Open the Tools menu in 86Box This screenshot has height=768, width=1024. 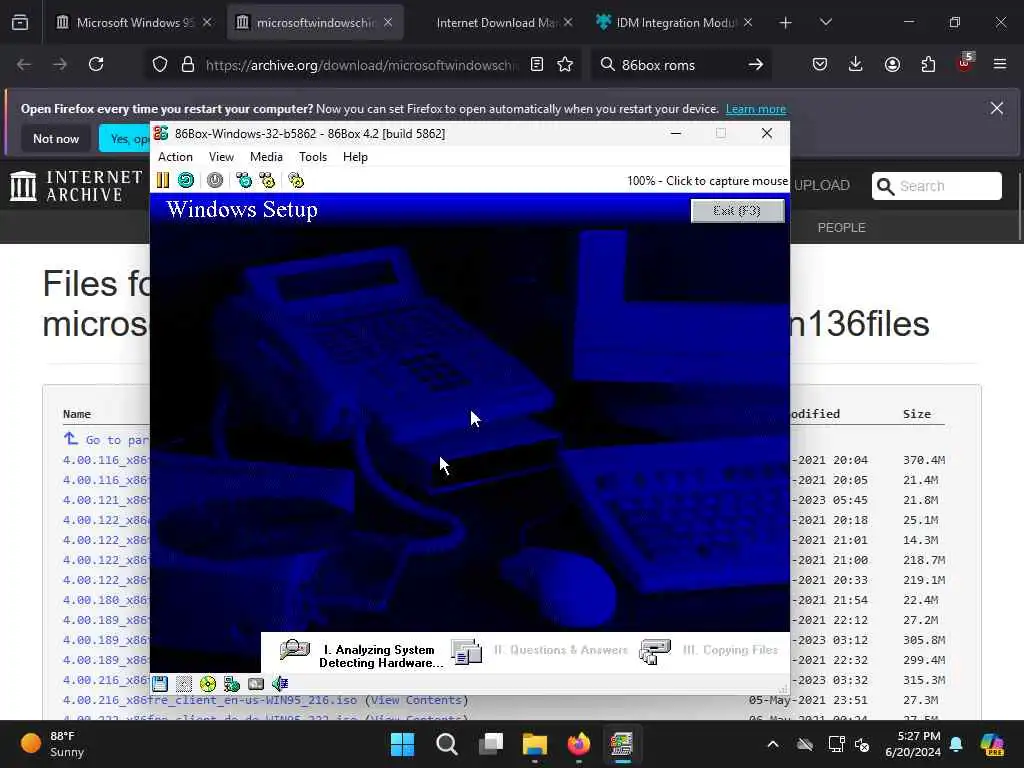pos(313,157)
